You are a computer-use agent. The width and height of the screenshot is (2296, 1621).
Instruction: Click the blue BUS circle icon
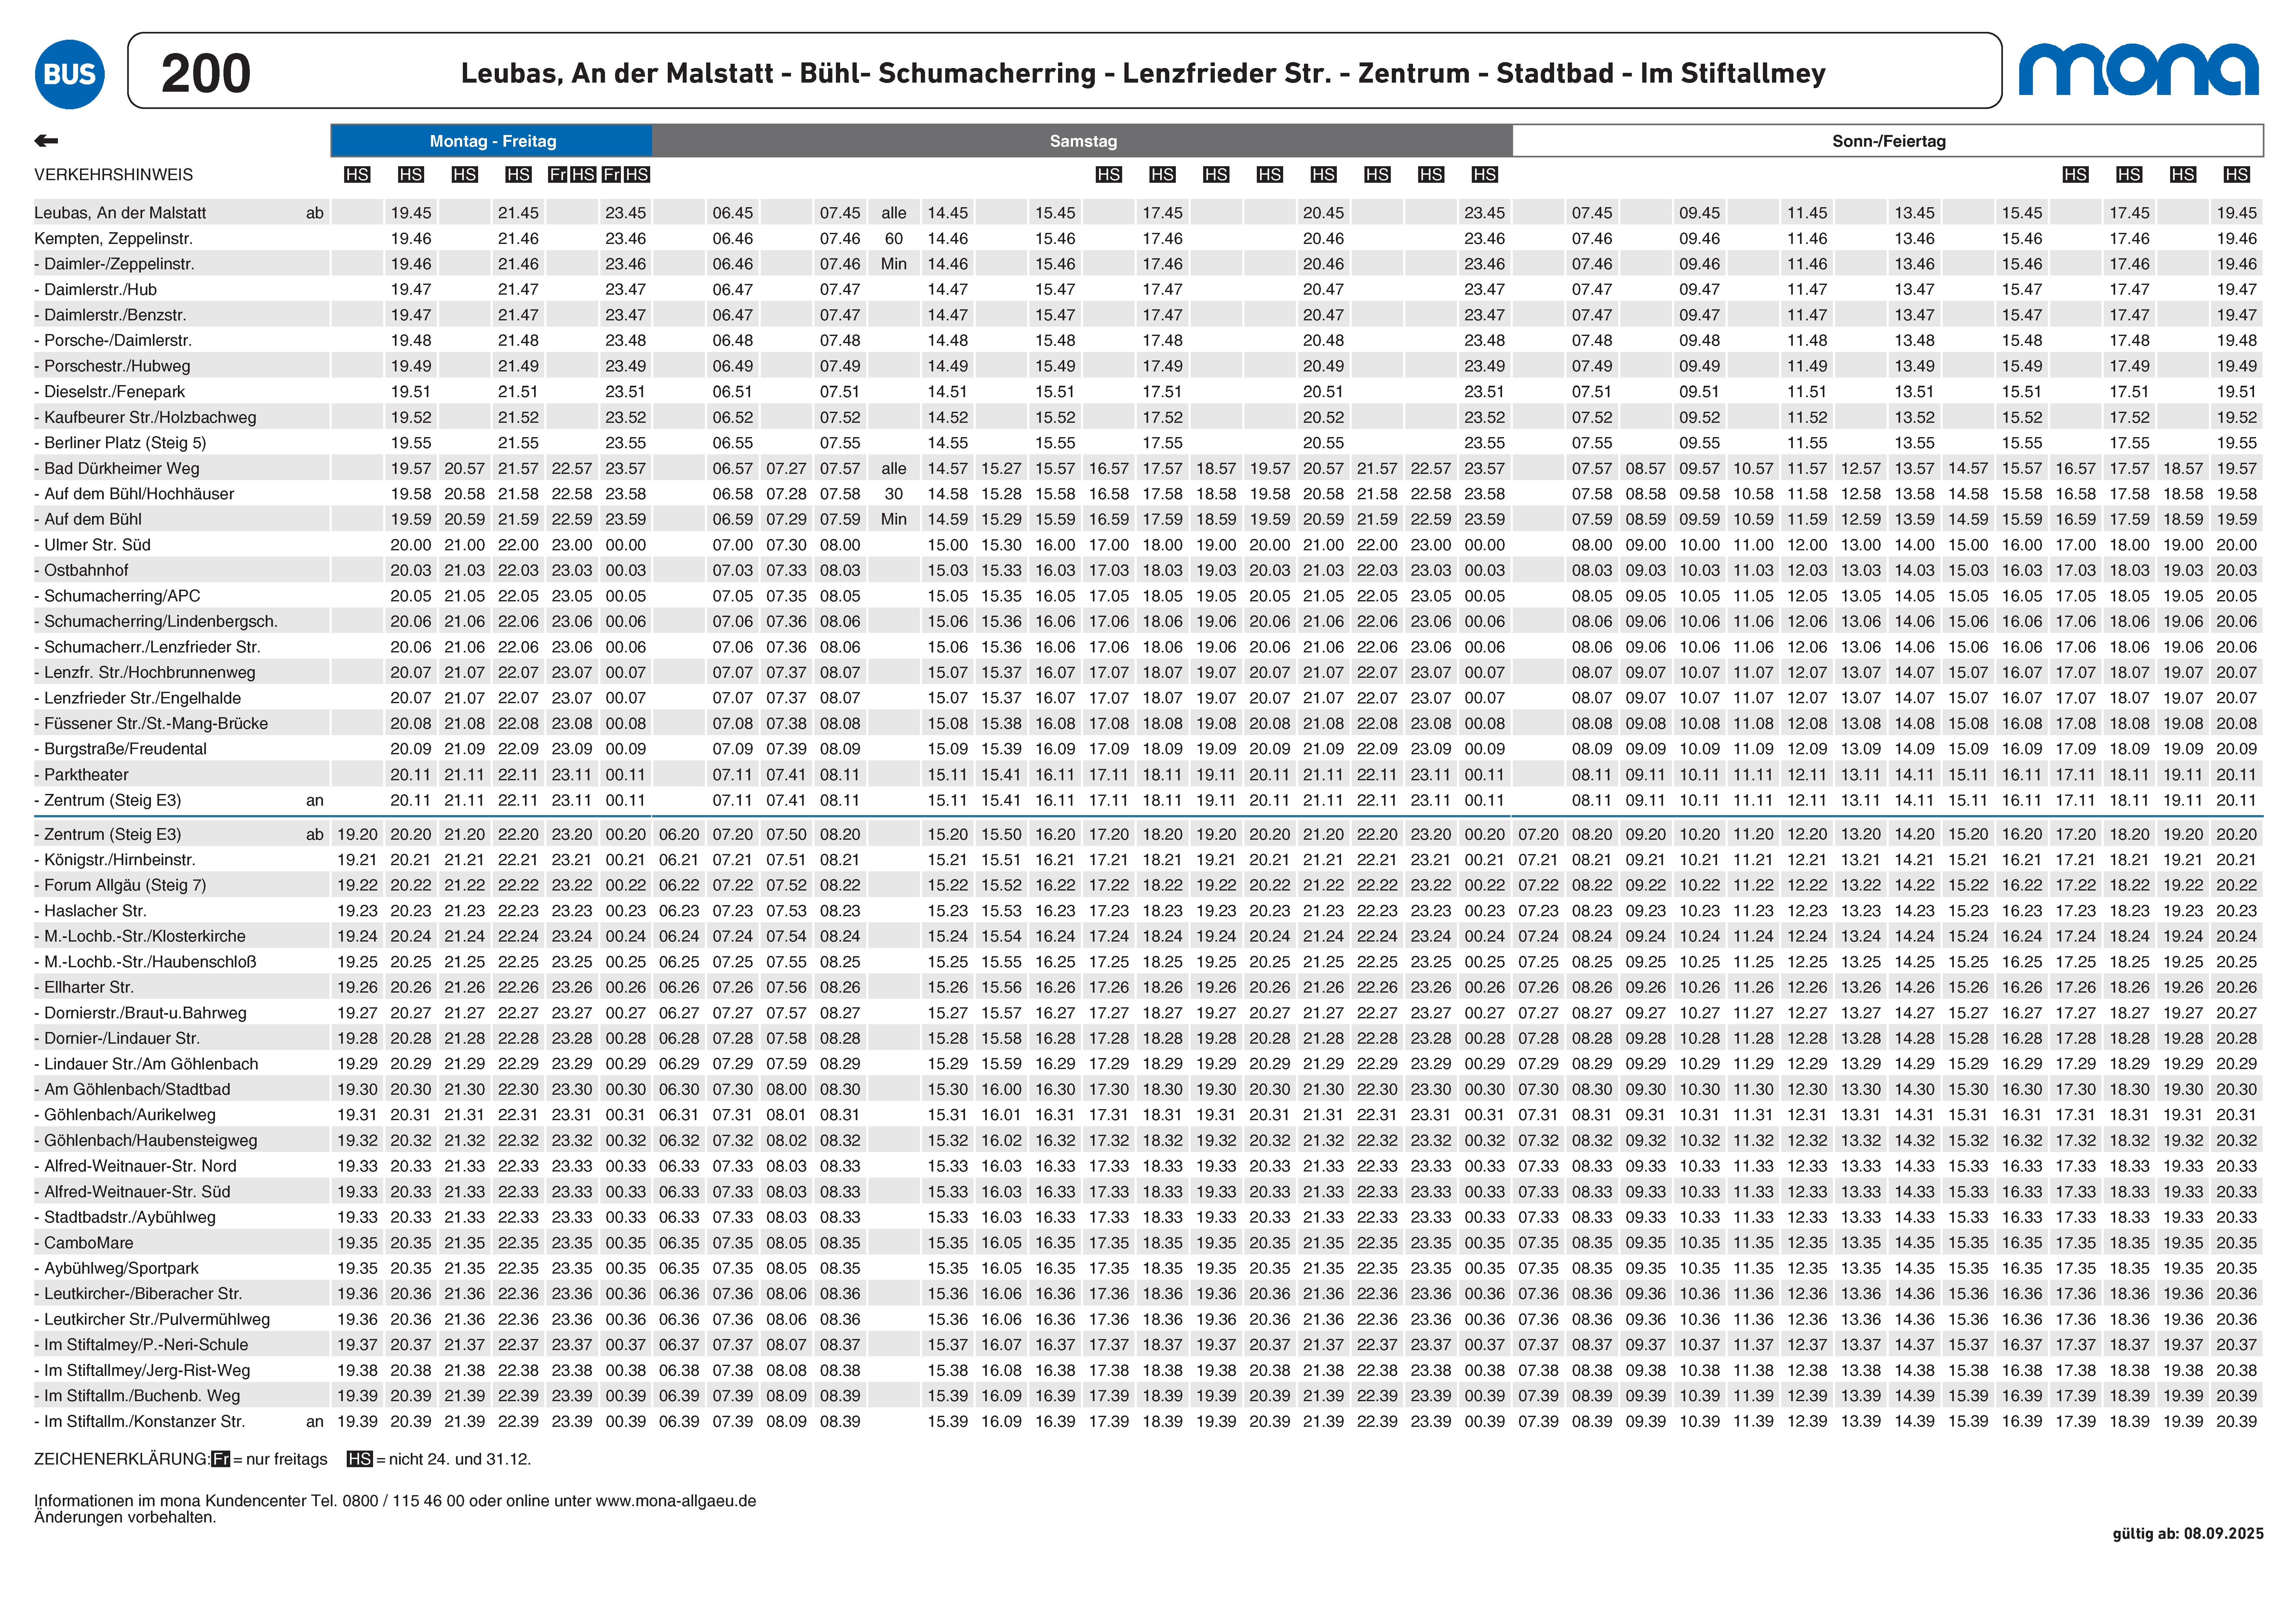[x=70, y=74]
